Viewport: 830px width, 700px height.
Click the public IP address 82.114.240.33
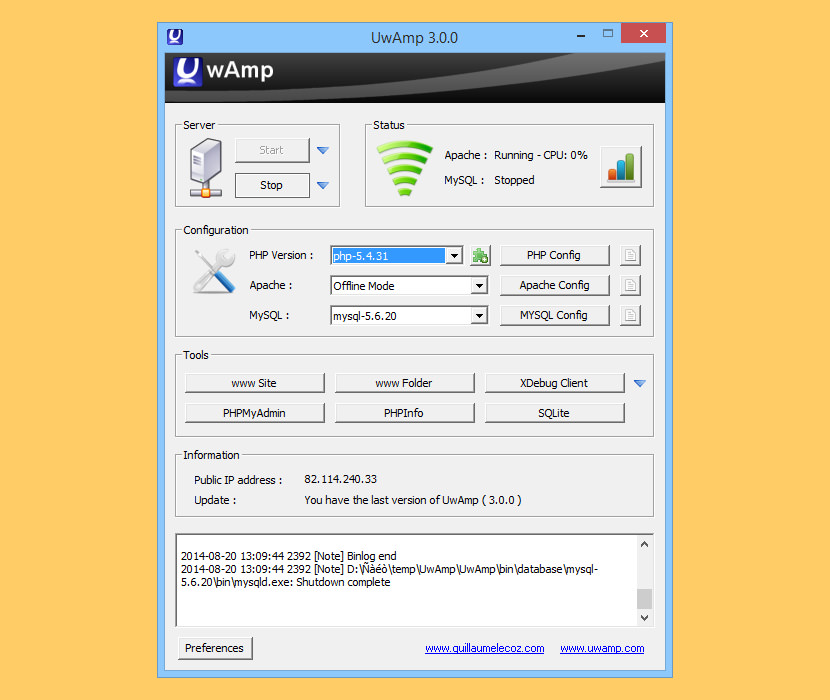click(x=340, y=480)
